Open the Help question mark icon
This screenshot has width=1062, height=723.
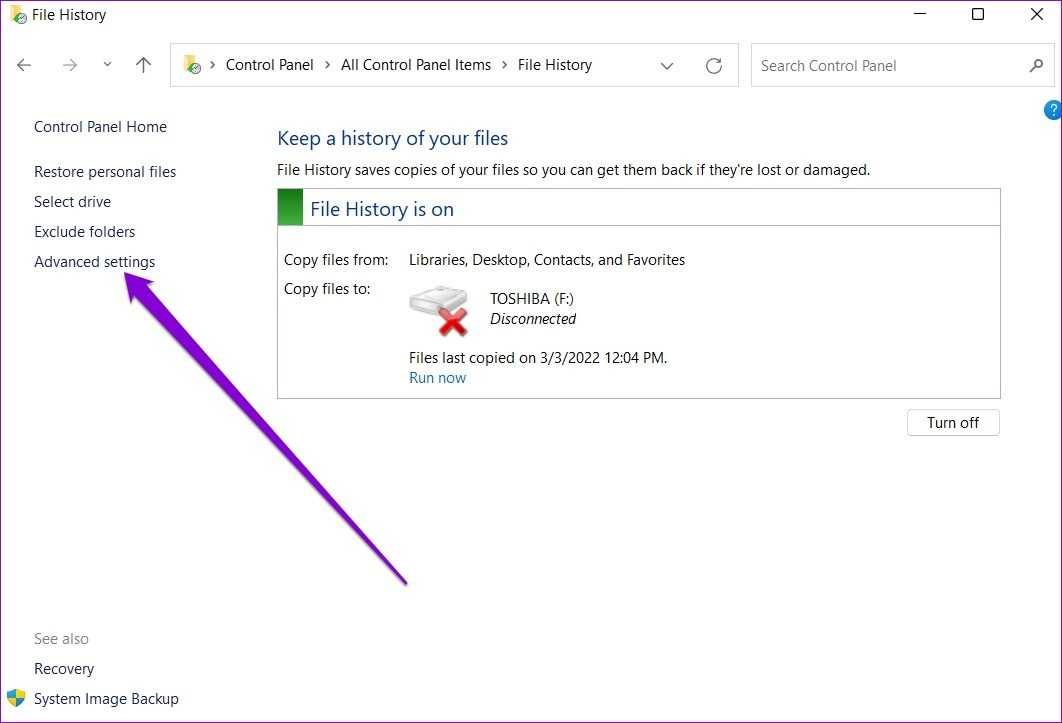(x=1052, y=110)
